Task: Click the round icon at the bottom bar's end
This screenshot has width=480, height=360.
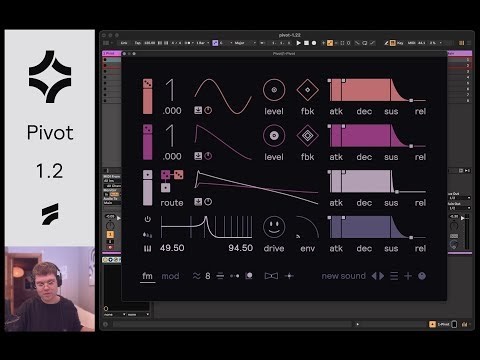Action: click(422, 276)
